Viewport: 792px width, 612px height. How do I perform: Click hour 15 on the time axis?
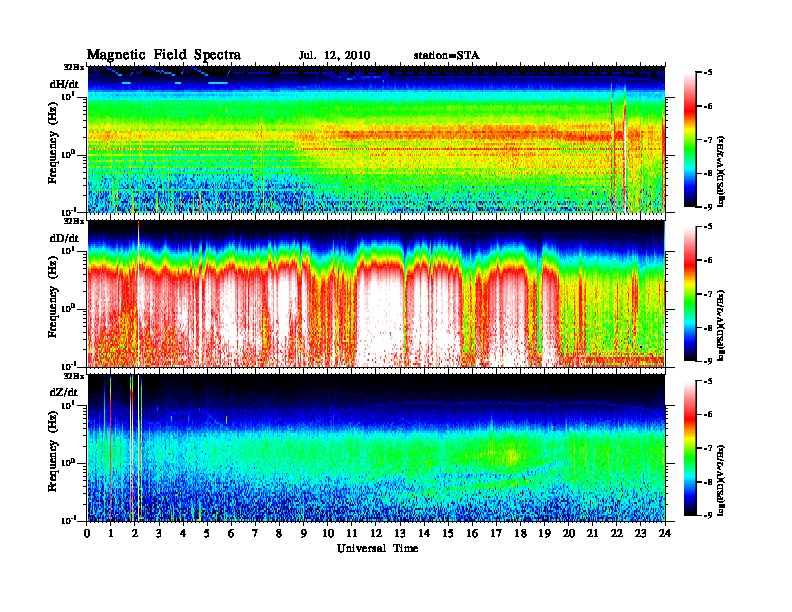pyautogui.click(x=448, y=533)
